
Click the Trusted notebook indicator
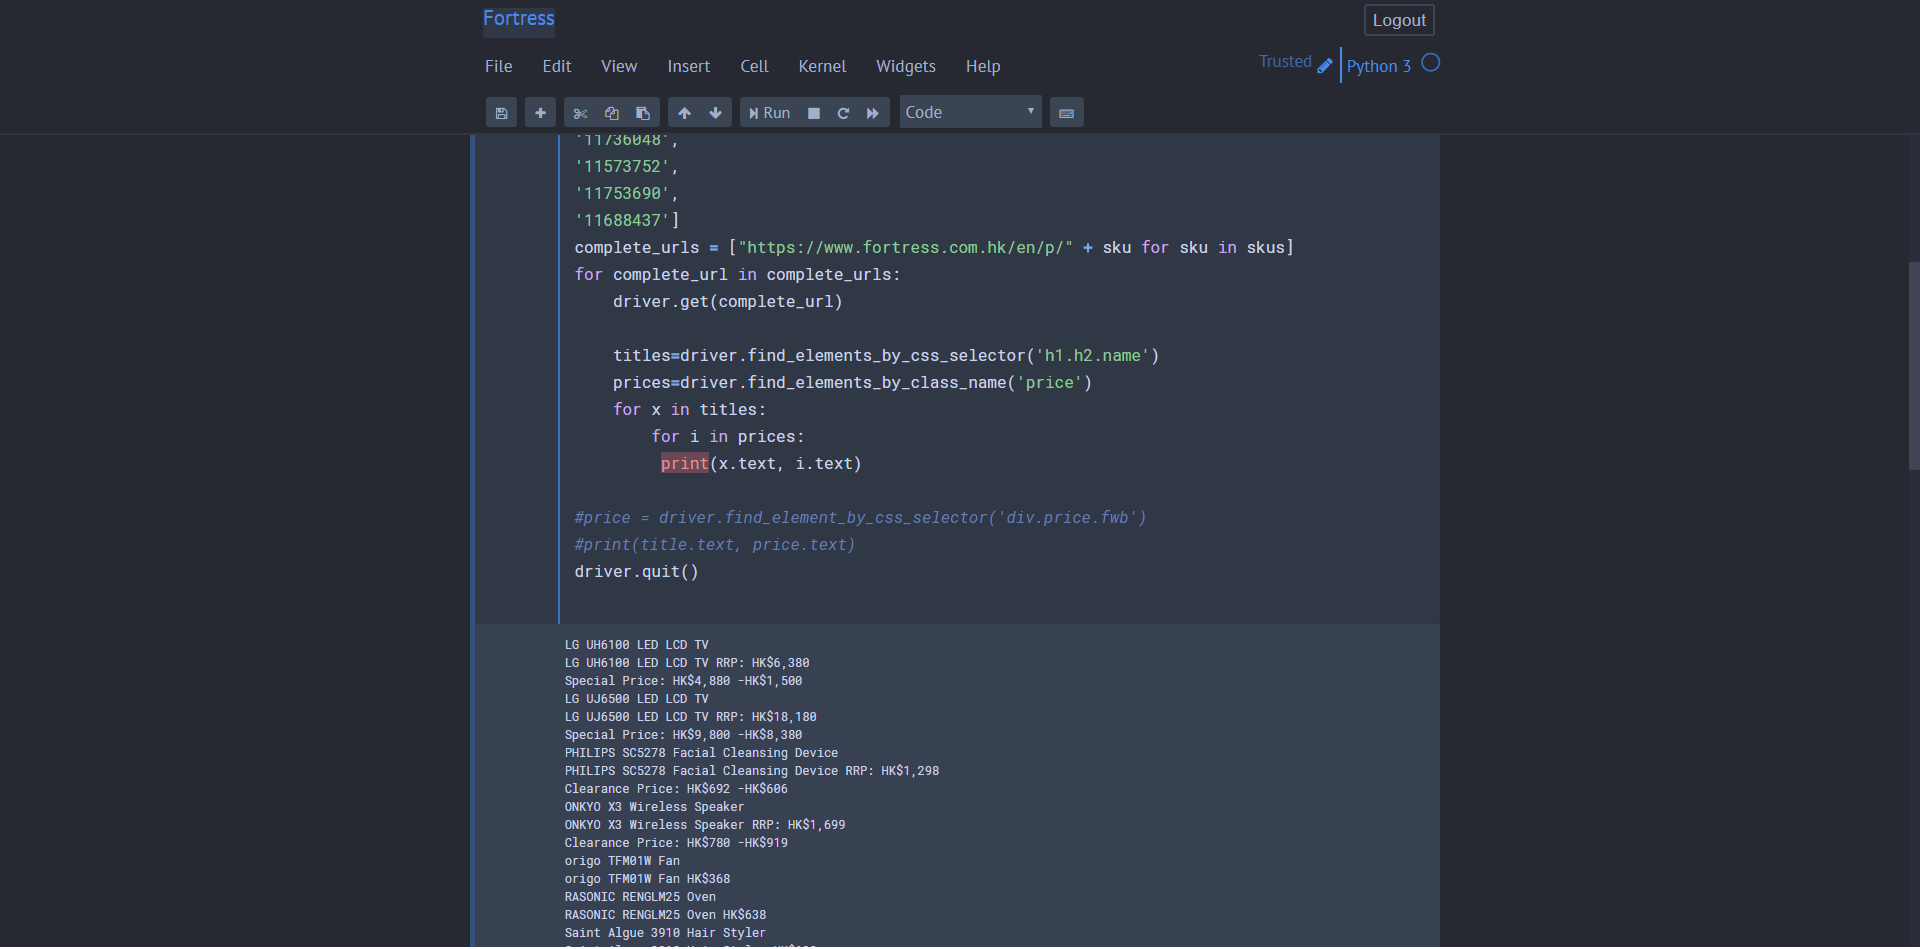1285,62
